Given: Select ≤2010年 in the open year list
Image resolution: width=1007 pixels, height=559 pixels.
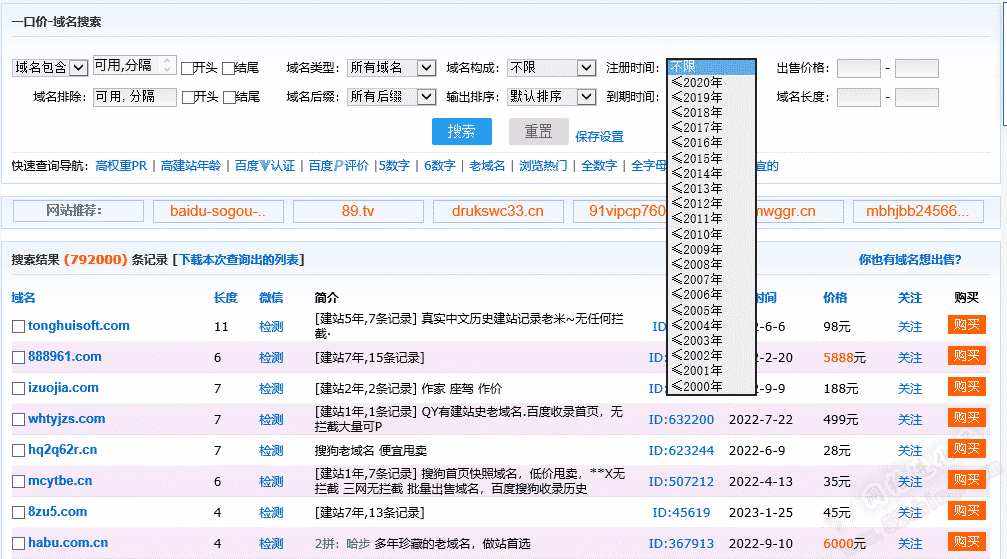Looking at the screenshot, I should tap(712, 235).
